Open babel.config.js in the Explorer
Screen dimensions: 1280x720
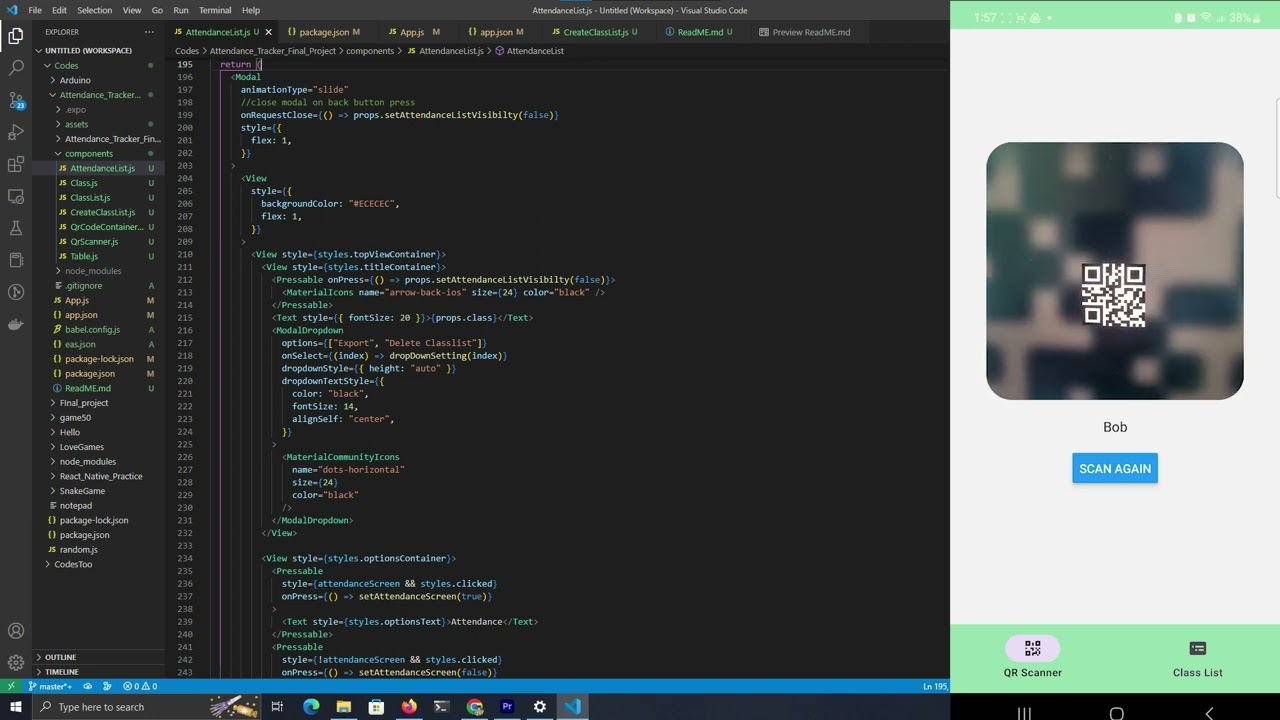click(x=92, y=330)
